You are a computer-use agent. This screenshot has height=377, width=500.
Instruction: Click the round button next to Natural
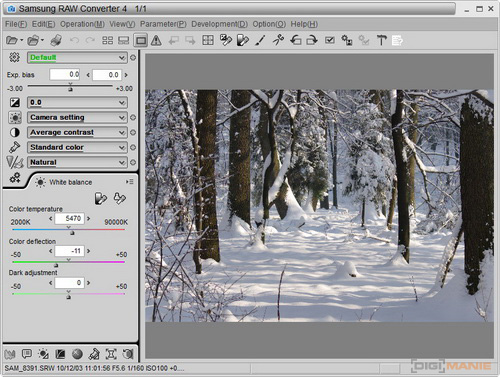(x=133, y=162)
